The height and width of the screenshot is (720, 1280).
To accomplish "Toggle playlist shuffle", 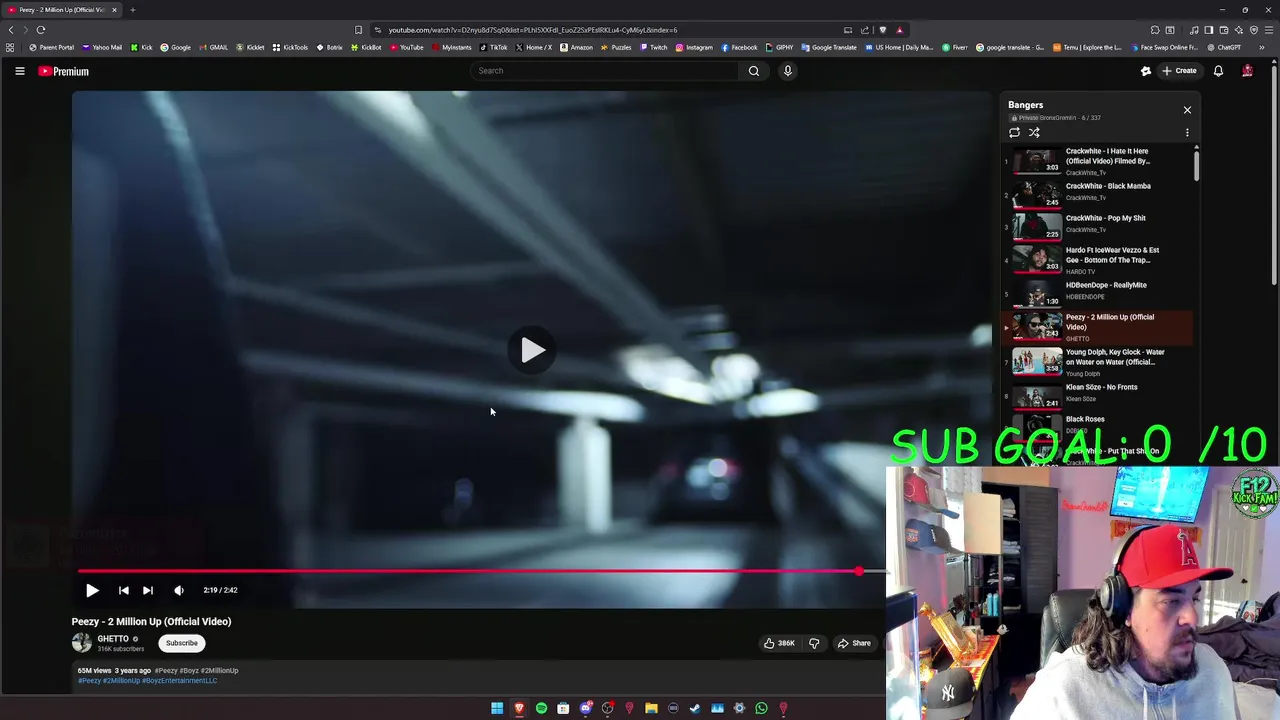I will point(1034,132).
